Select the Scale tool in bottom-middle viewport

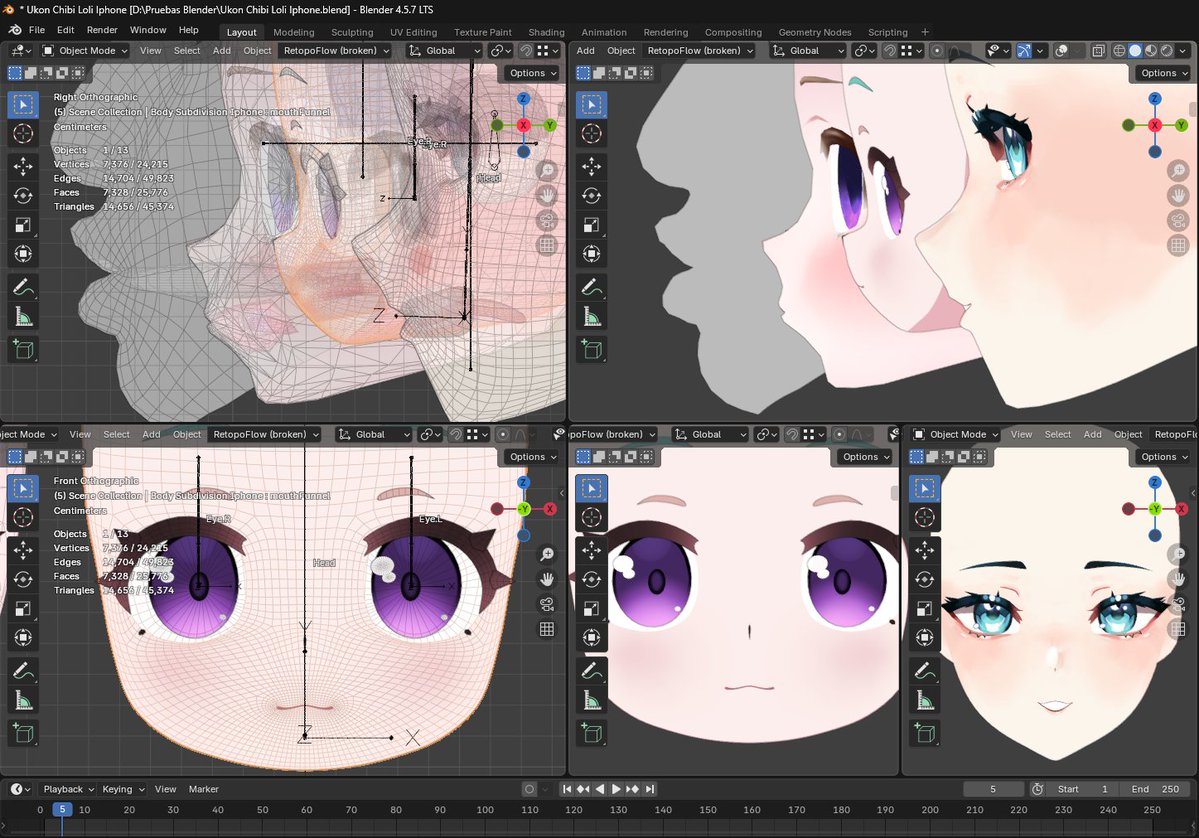click(x=591, y=609)
